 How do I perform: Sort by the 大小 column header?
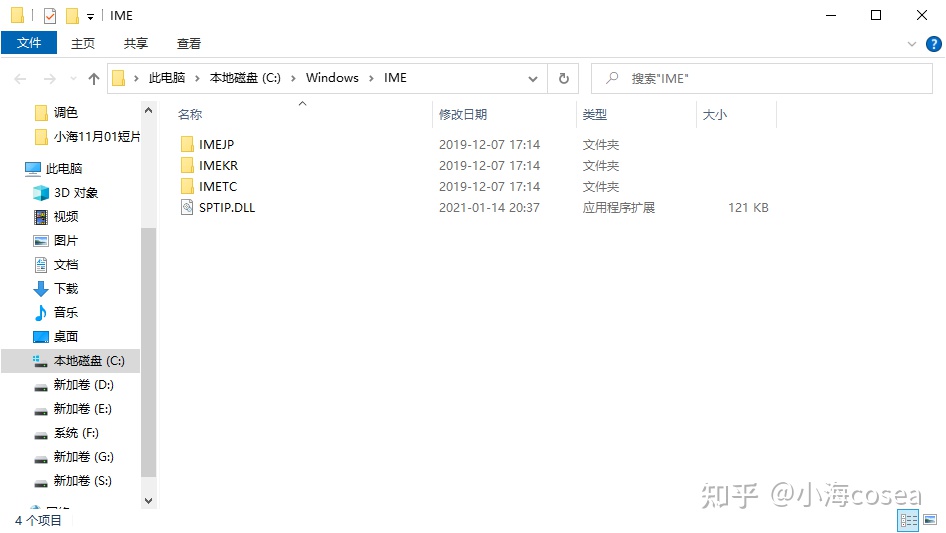(714, 114)
